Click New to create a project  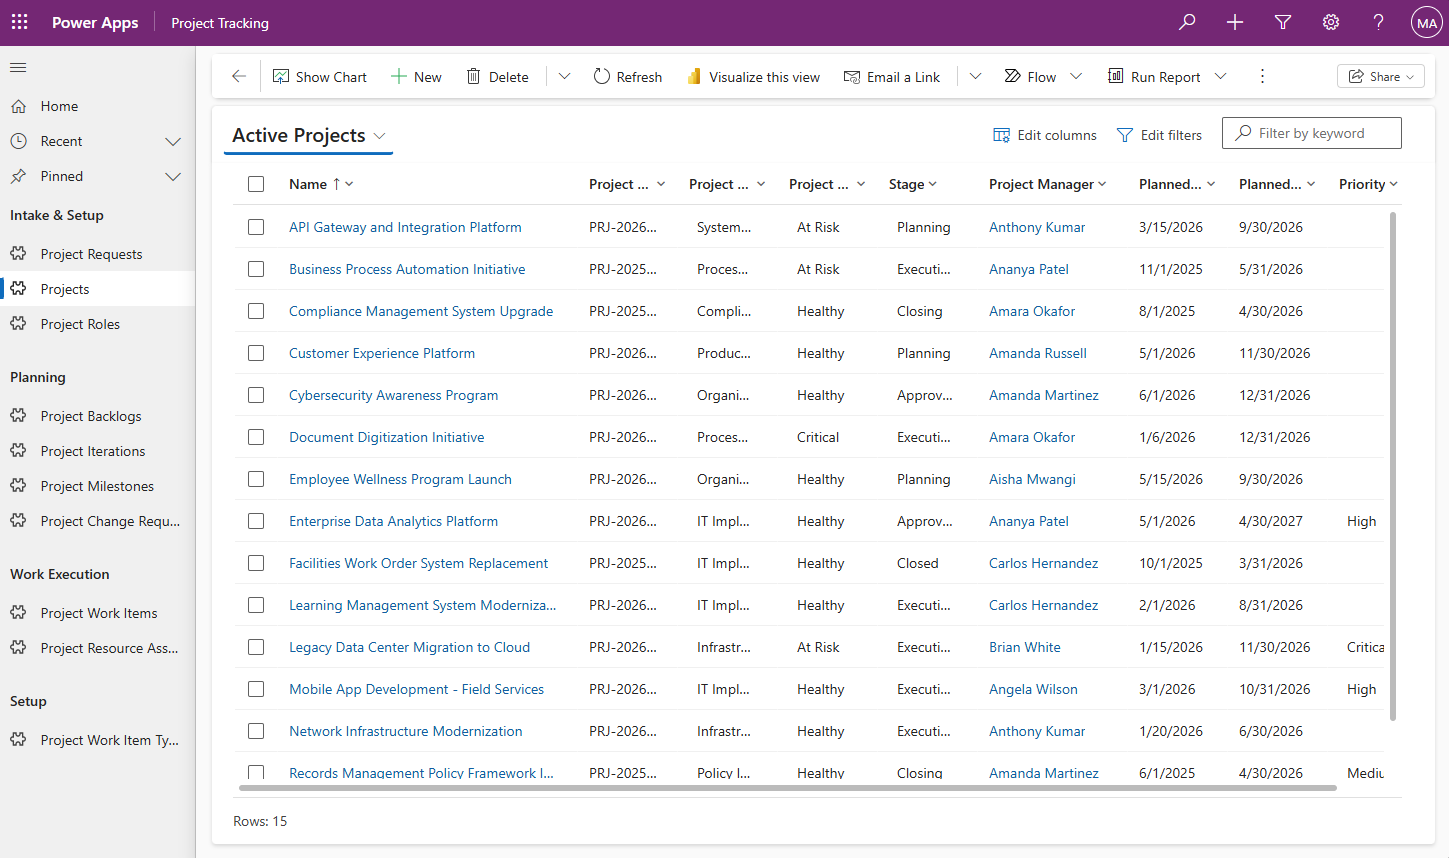(416, 77)
